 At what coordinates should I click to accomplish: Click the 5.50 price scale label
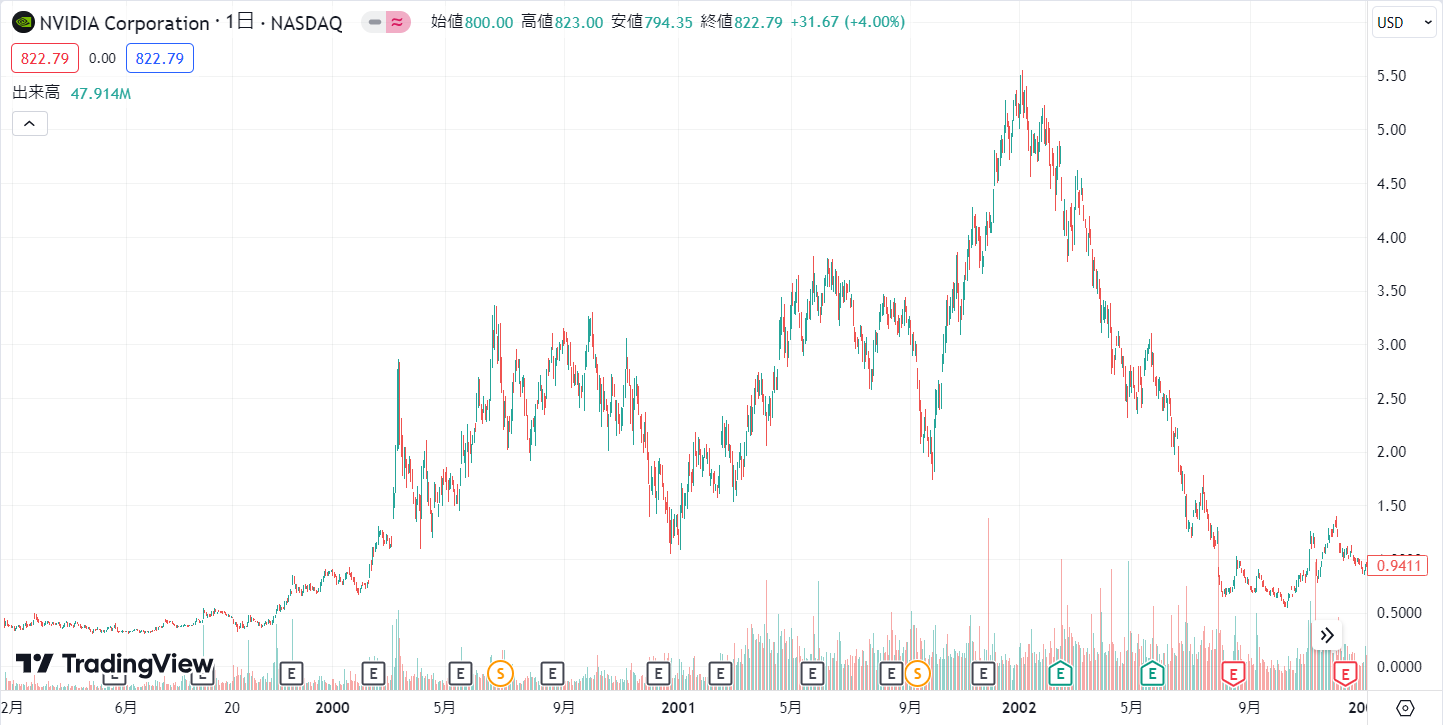click(x=1393, y=76)
